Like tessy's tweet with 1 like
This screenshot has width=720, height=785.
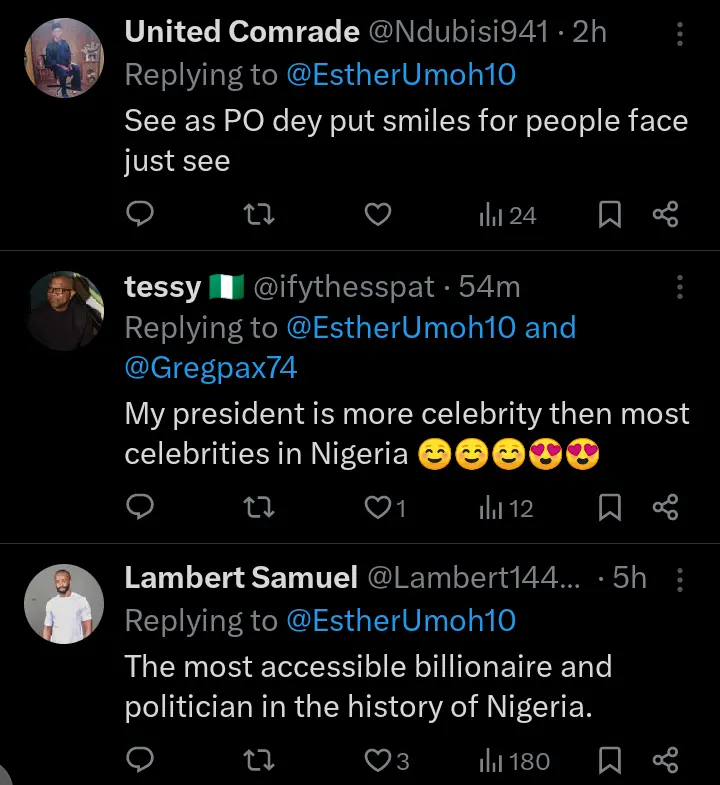pos(377,508)
